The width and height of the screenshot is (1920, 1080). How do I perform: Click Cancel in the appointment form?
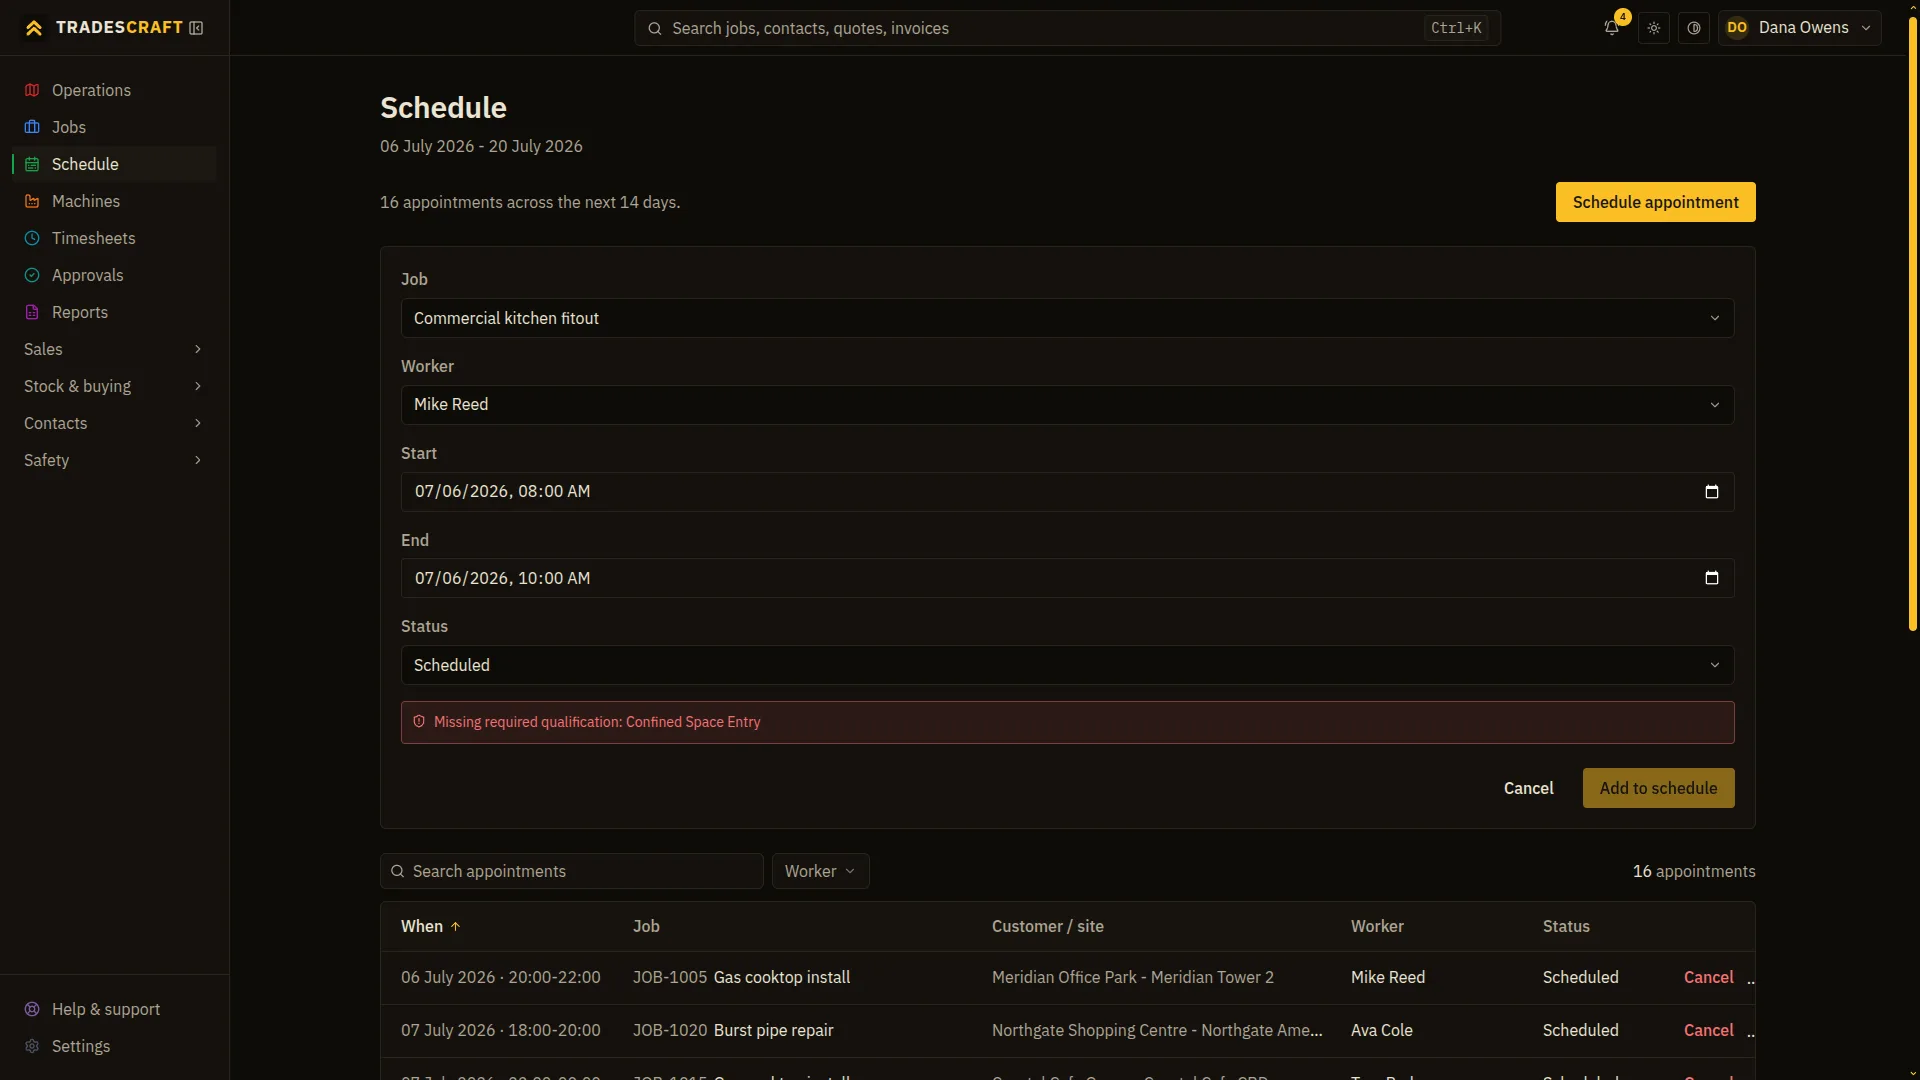tap(1528, 788)
